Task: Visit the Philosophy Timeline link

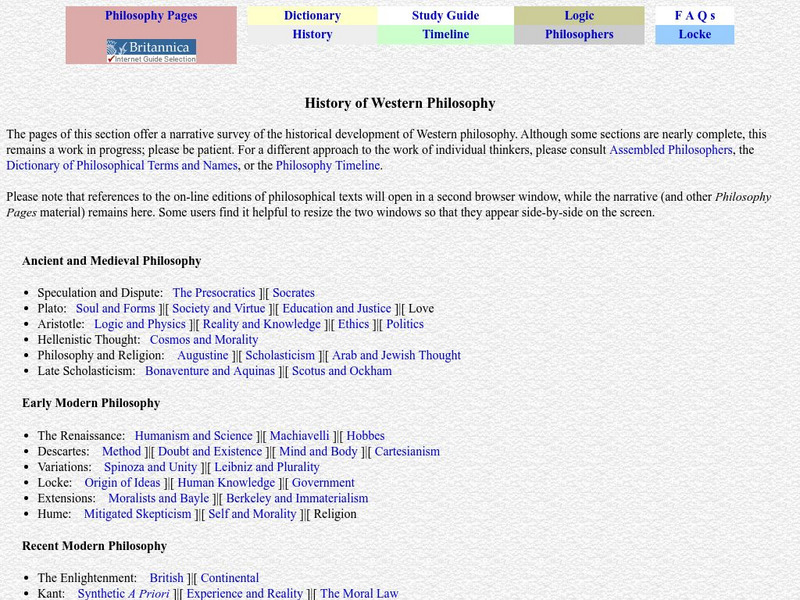Action: pos(328,166)
